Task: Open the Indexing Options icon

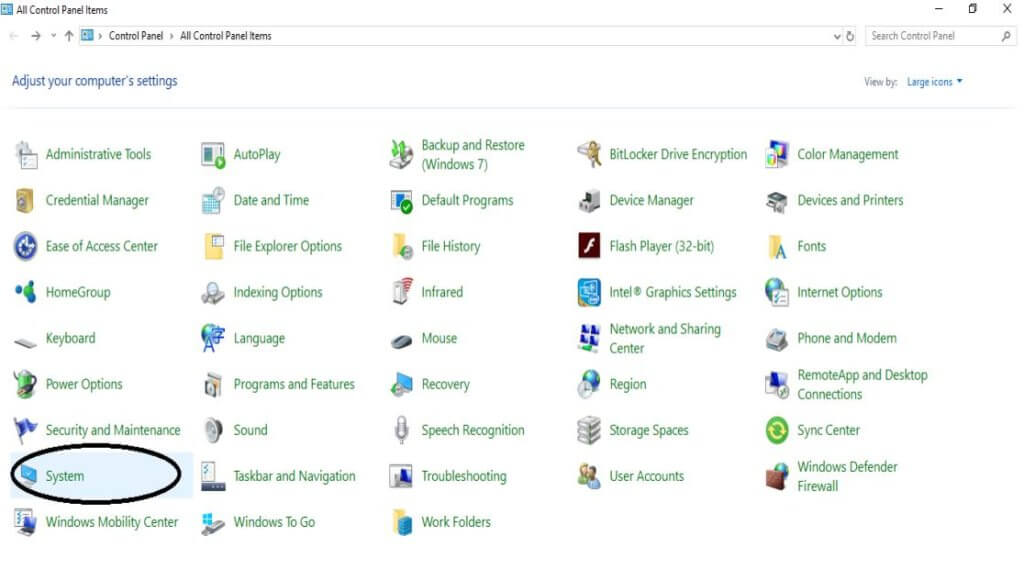Action: [x=213, y=293]
